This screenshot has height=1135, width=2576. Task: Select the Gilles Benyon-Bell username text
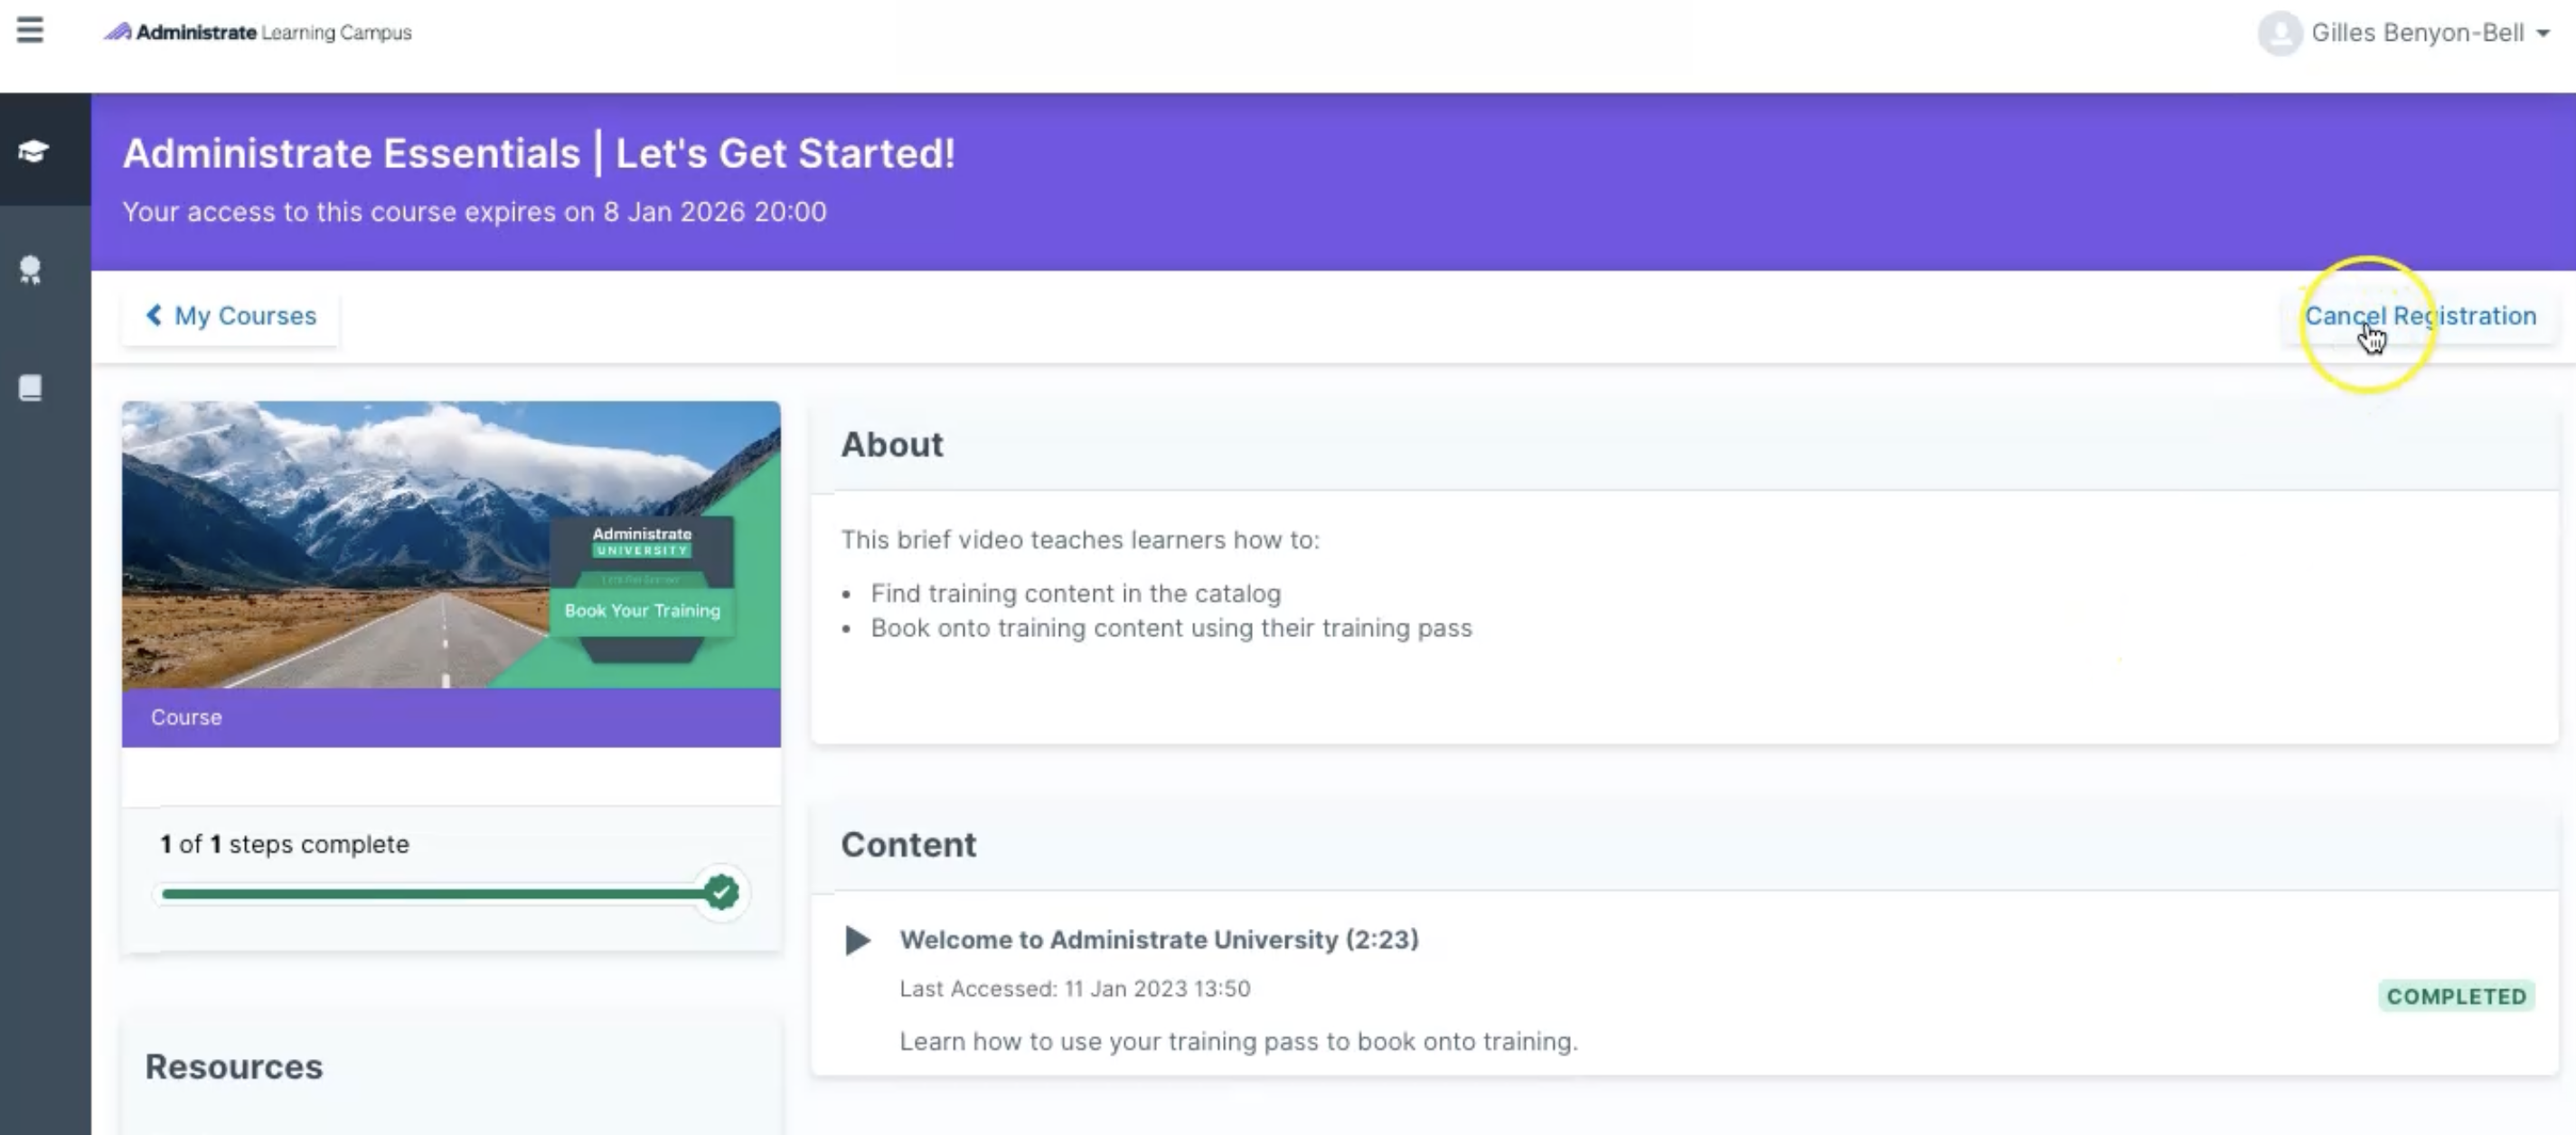pos(2418,33)
